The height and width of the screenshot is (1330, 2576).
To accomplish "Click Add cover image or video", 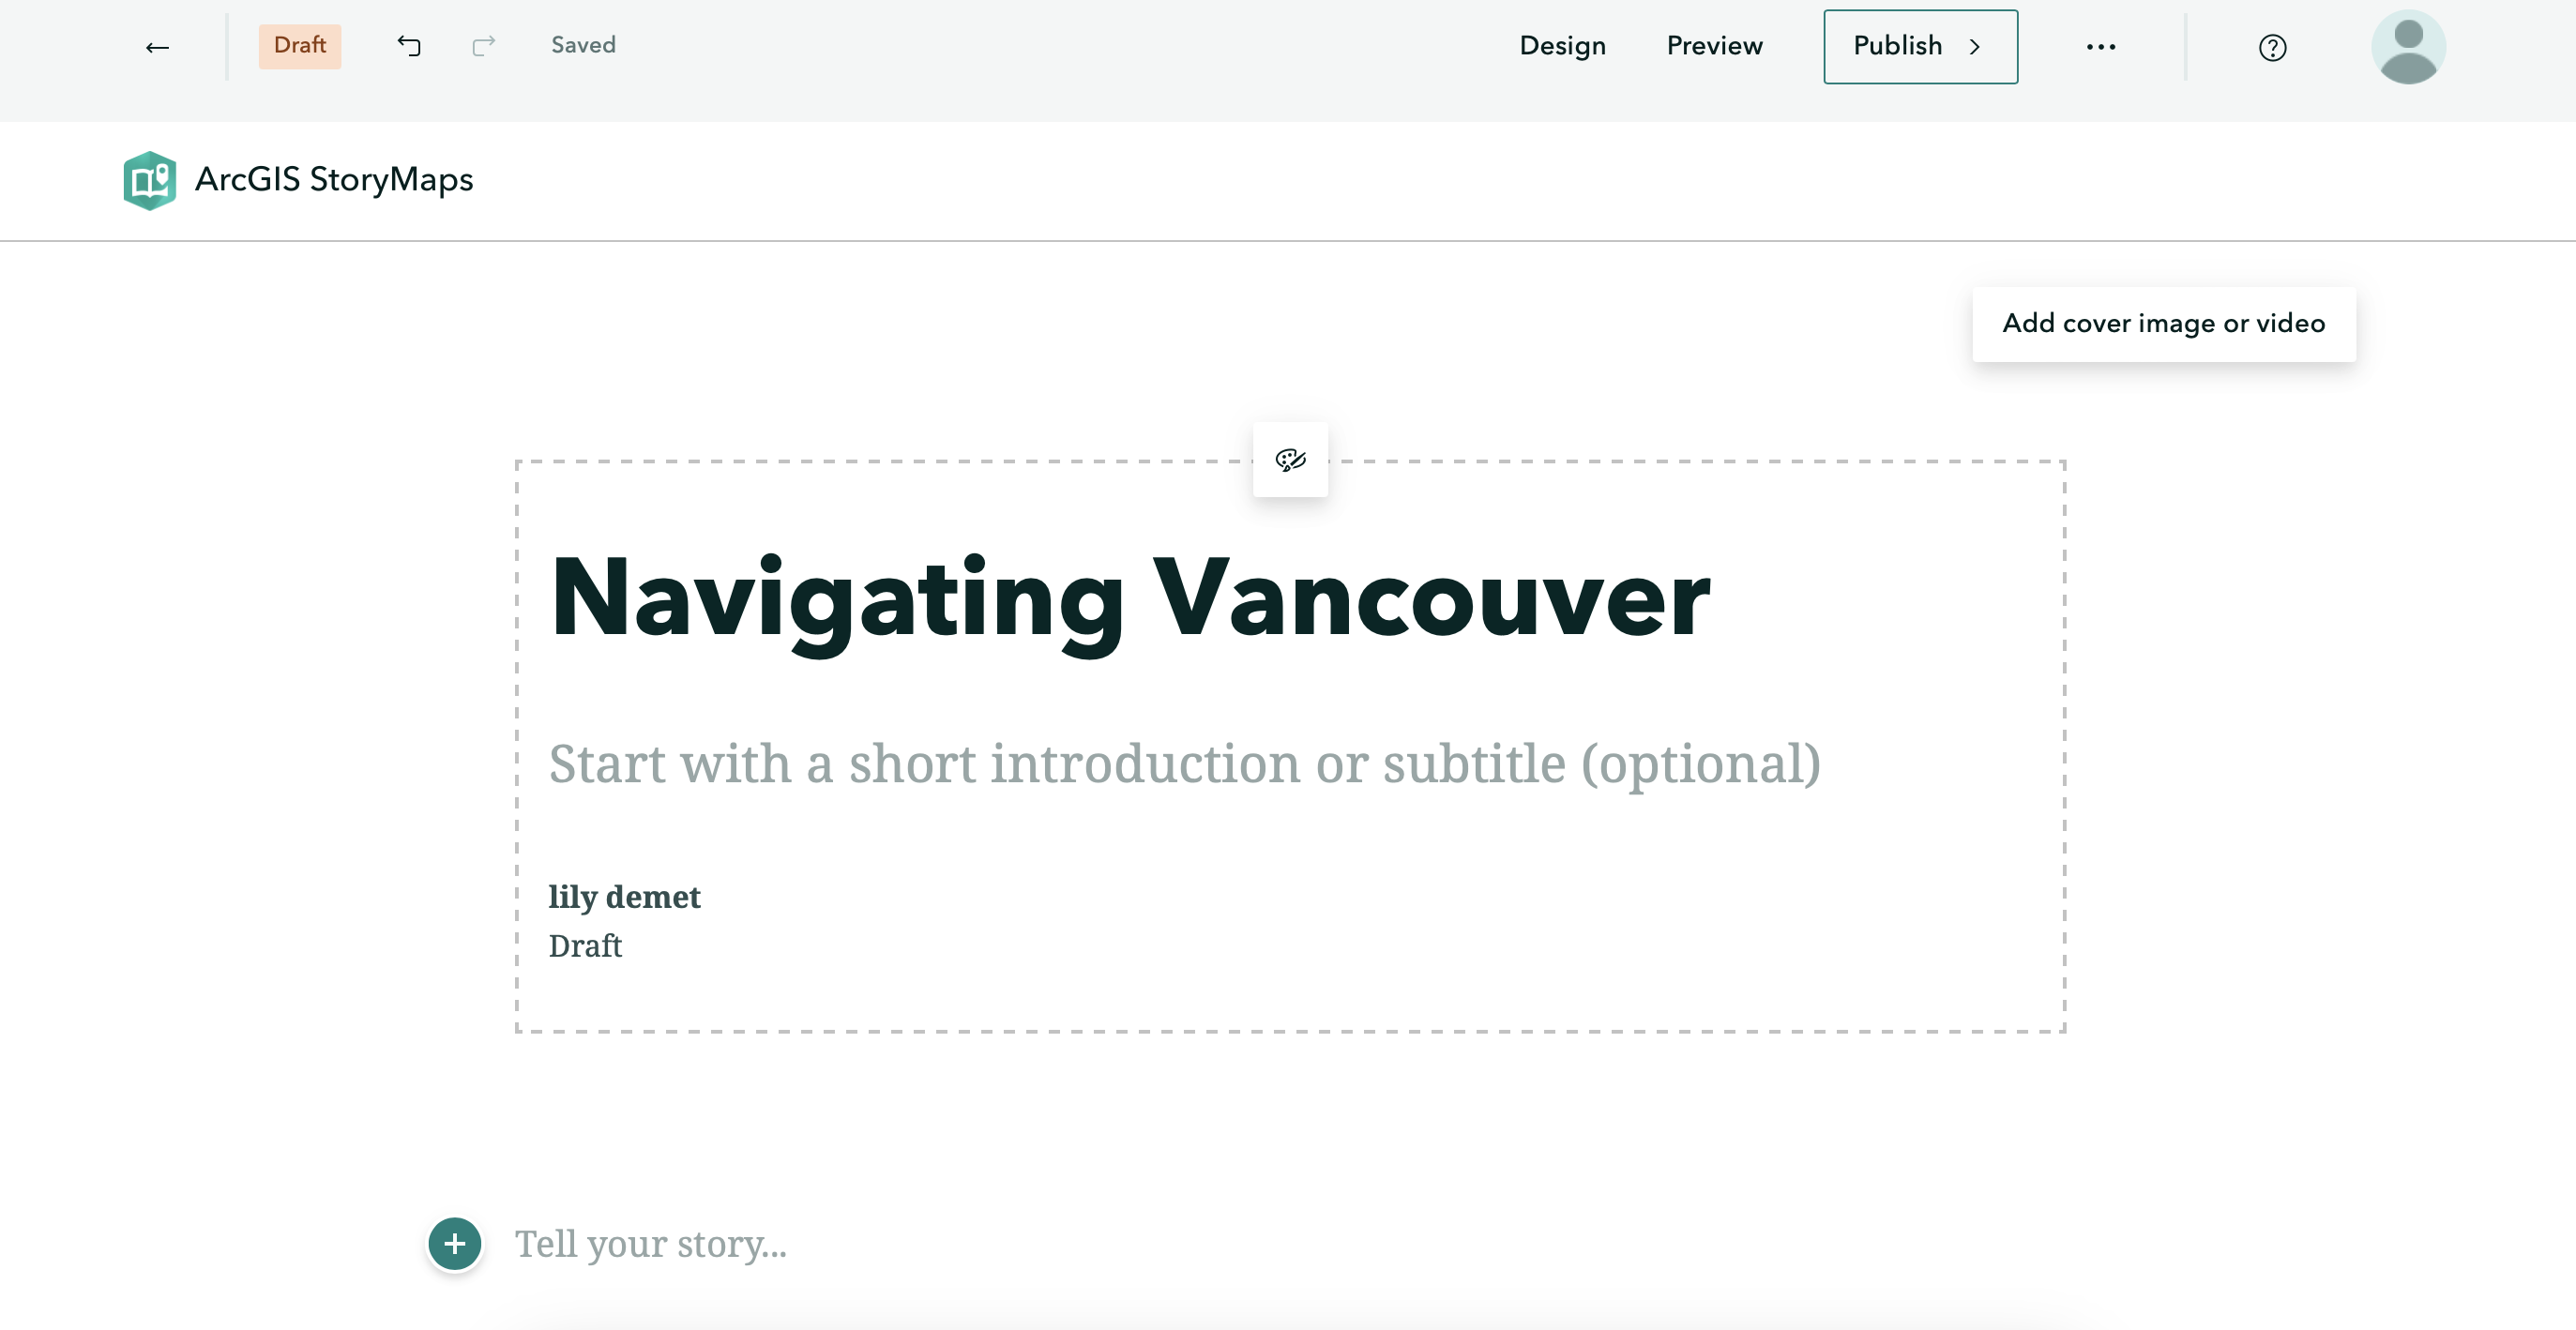I will pos(2163,324).
